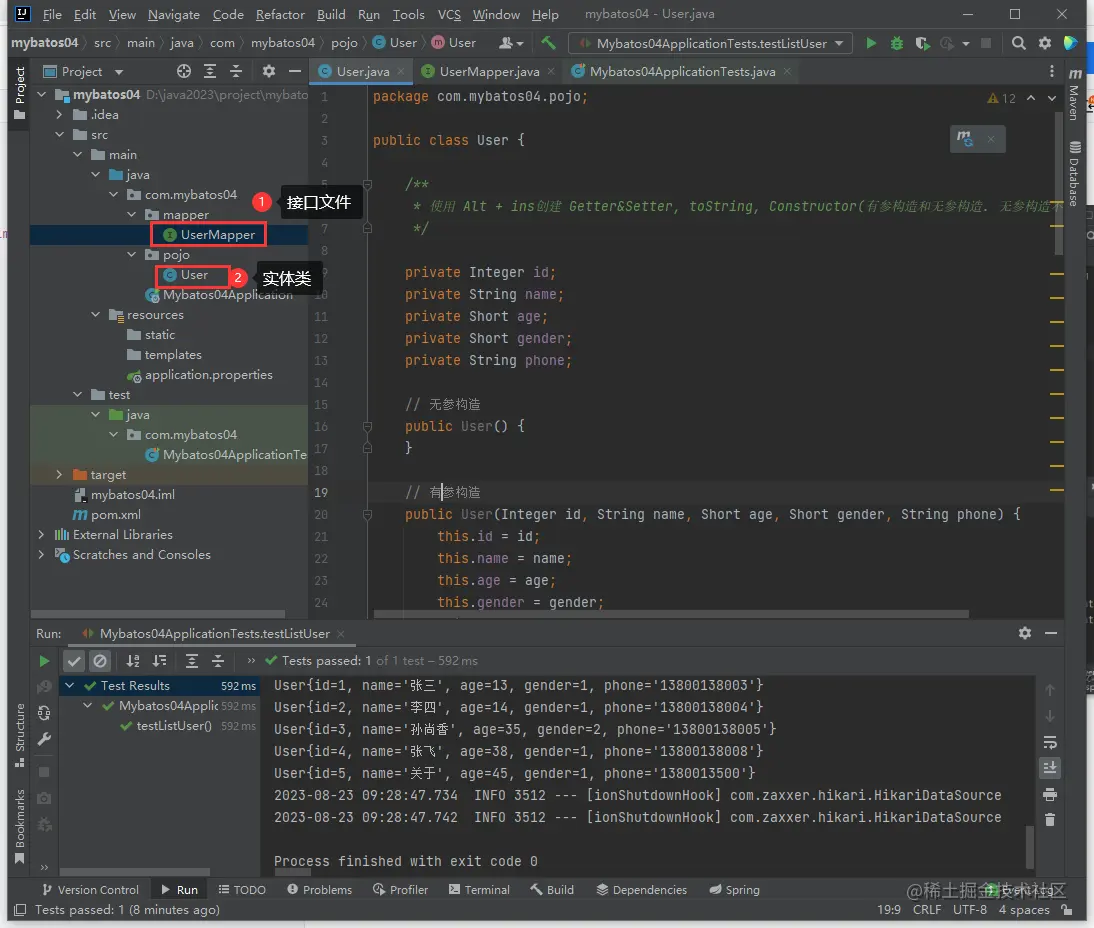Toggle Show Ignored tests button
The image size is (1094, 928).
tap(100, 661)
